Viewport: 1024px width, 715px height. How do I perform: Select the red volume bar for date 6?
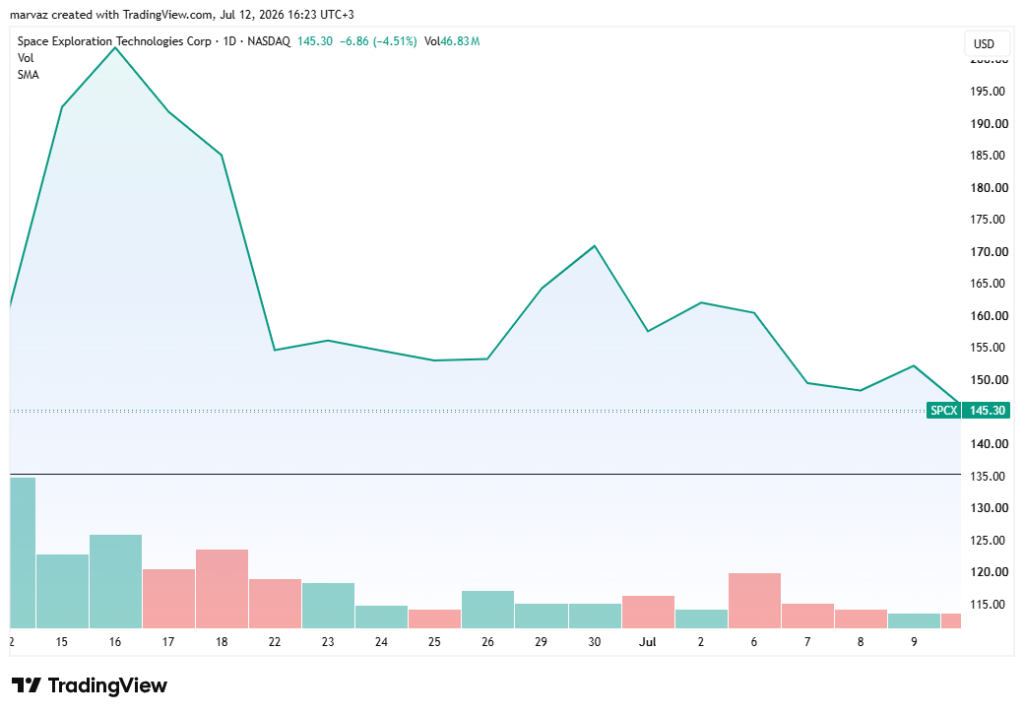(x=754, y=601)
